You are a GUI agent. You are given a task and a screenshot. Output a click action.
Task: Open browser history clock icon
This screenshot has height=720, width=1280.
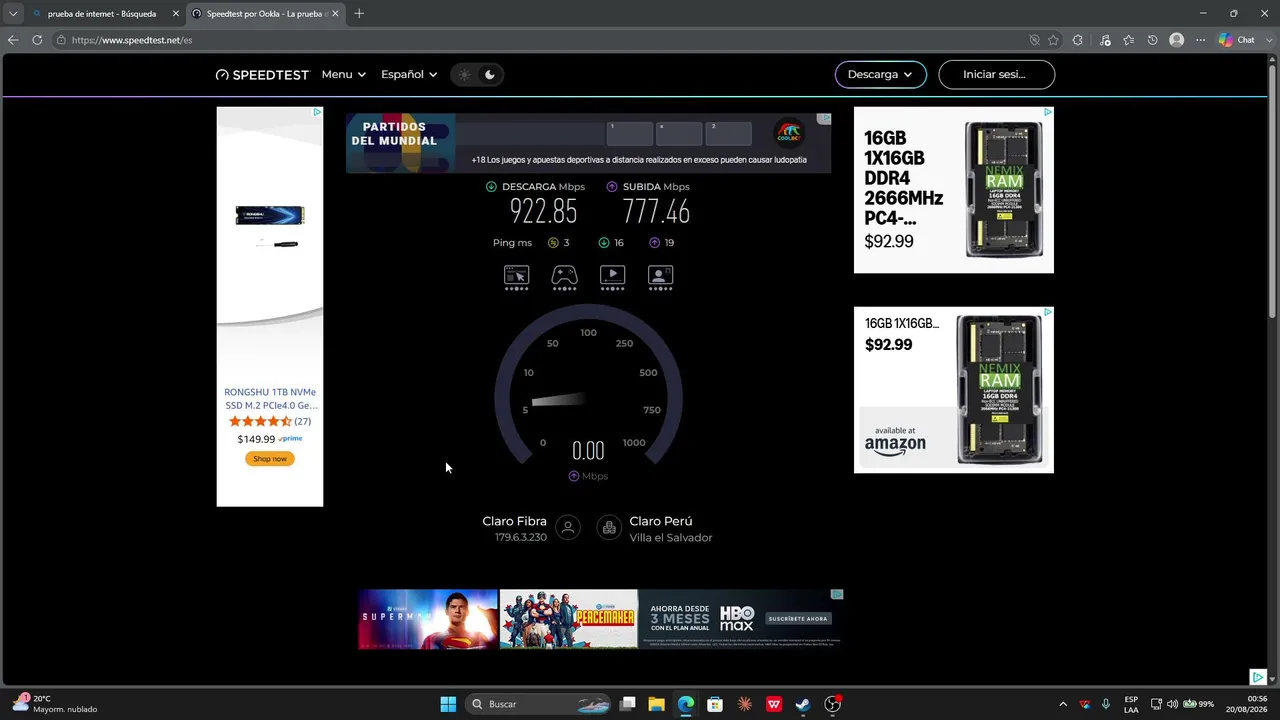point(1153,40)
